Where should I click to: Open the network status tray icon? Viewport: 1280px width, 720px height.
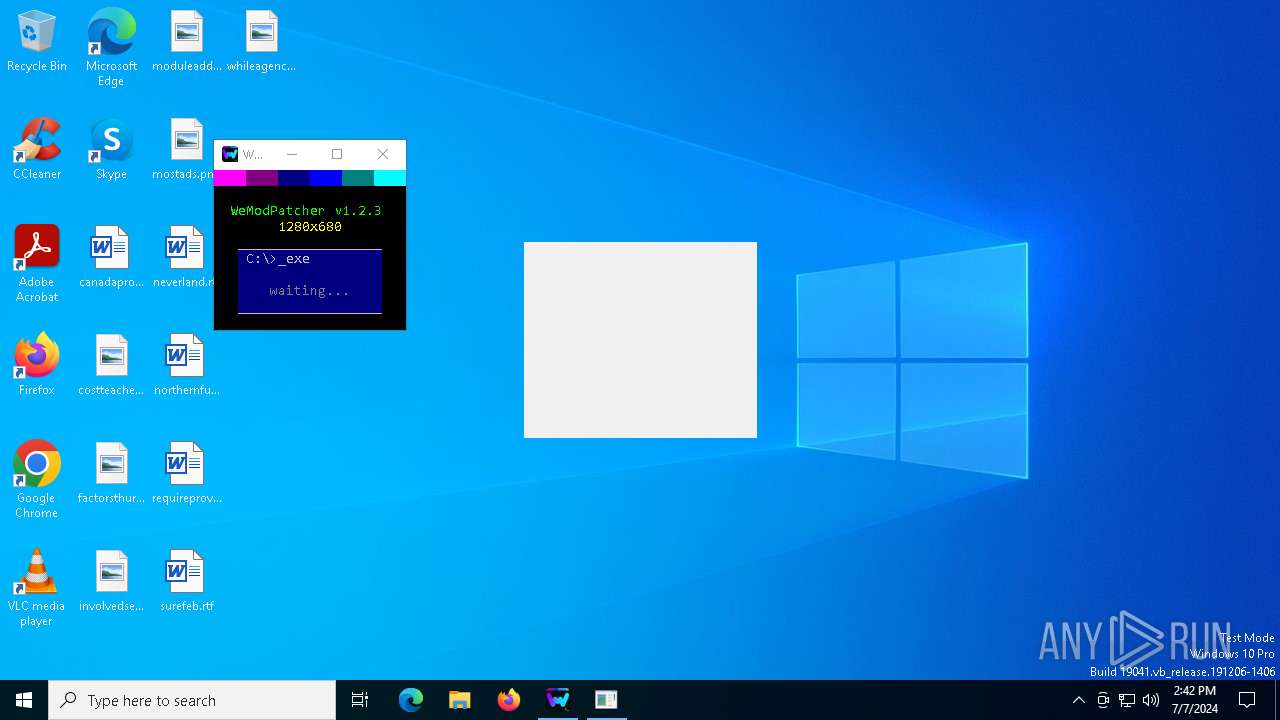1127,700
